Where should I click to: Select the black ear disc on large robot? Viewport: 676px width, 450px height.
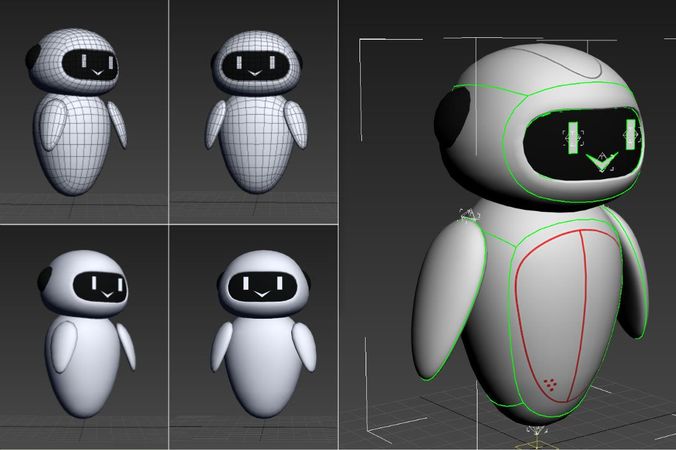point(453,119)
